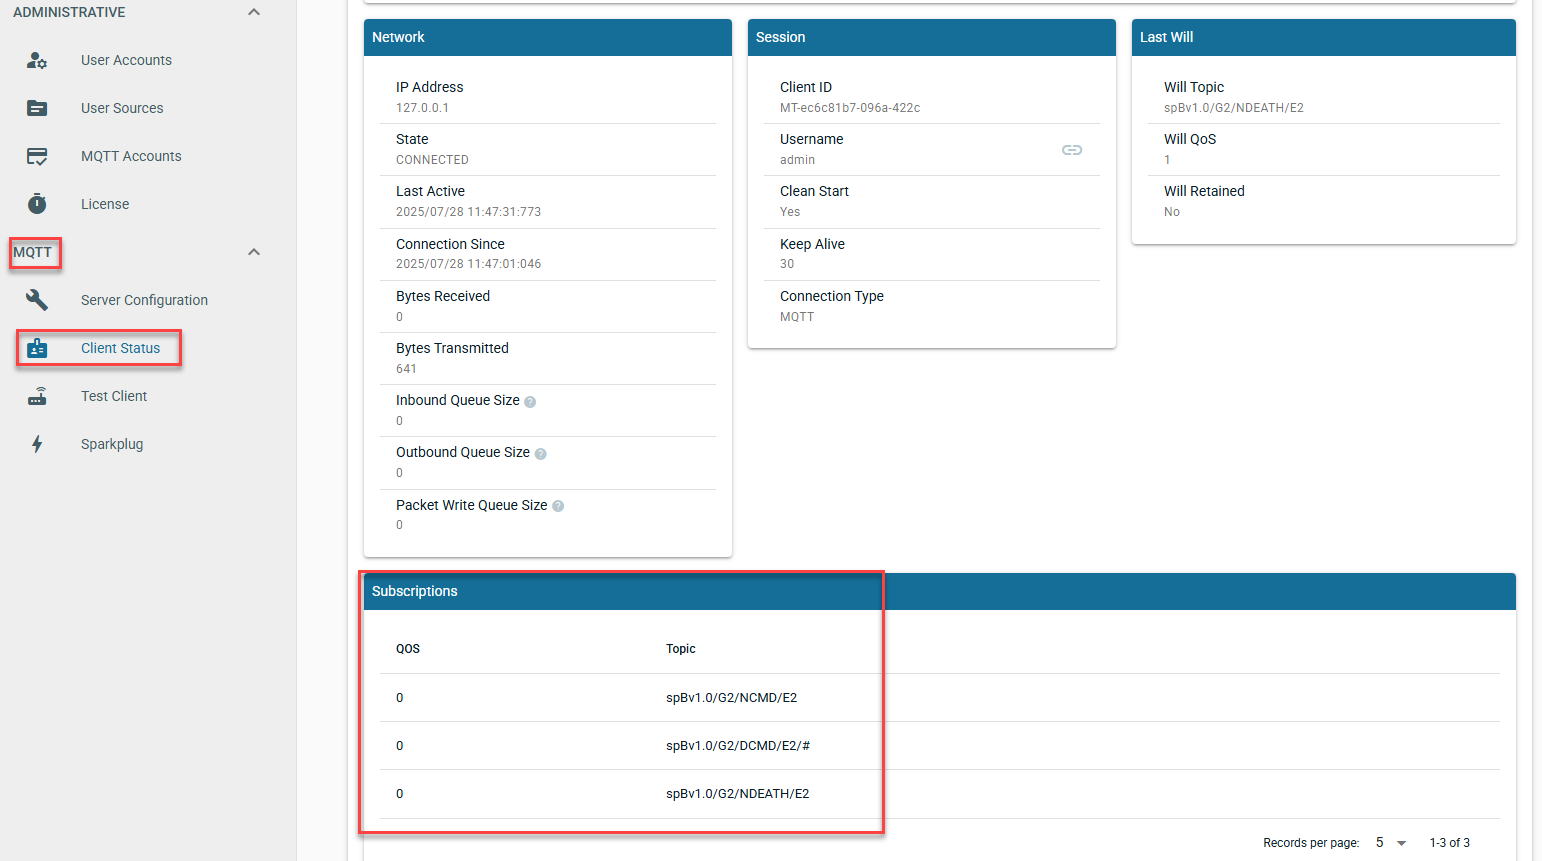Click the User Accounts gear-person icon
This screenshot has width=1542, height=861.
(37, 60)
